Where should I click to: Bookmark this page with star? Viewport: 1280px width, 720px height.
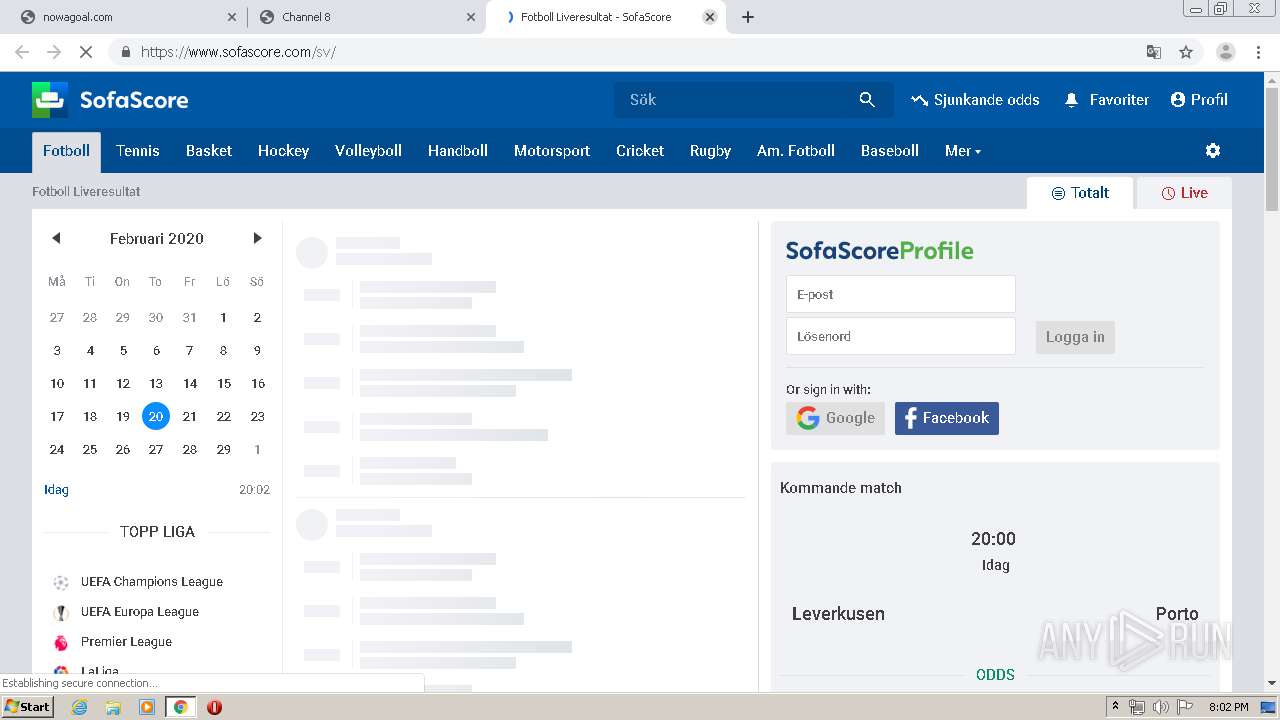click(x=1186, y=52)
